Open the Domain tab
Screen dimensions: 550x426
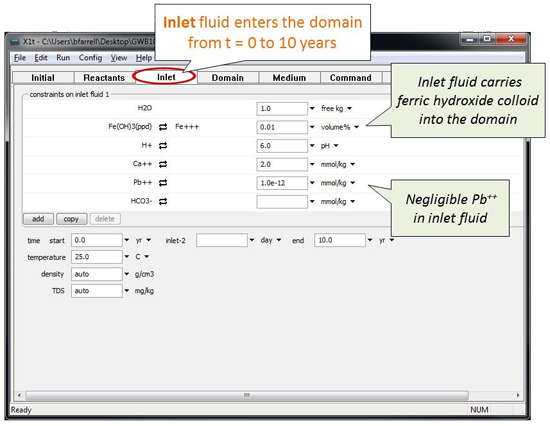228,78
